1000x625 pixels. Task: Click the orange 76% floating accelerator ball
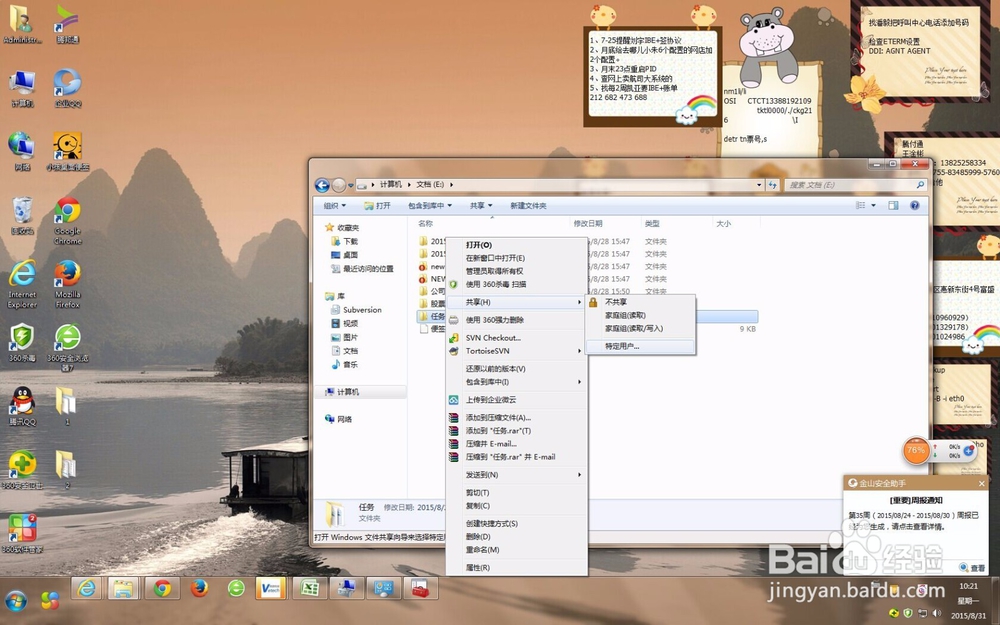pos(916,450)
